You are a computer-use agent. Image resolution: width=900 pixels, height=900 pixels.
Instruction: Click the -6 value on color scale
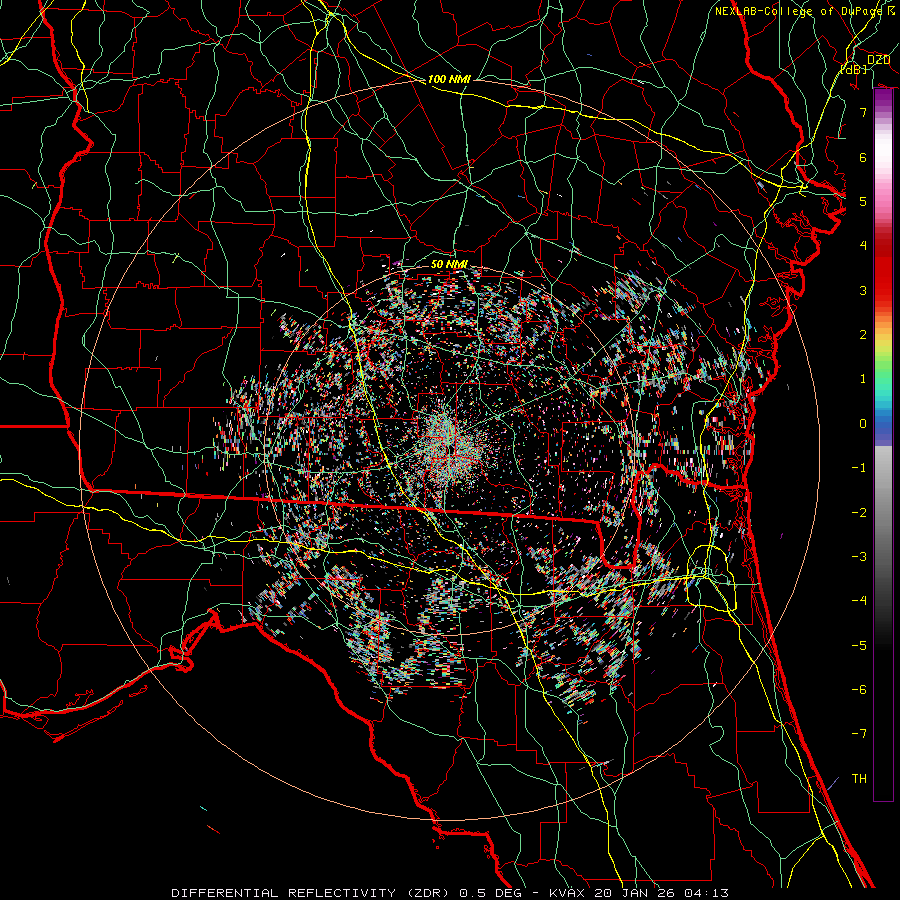click(x=859, y=690)
